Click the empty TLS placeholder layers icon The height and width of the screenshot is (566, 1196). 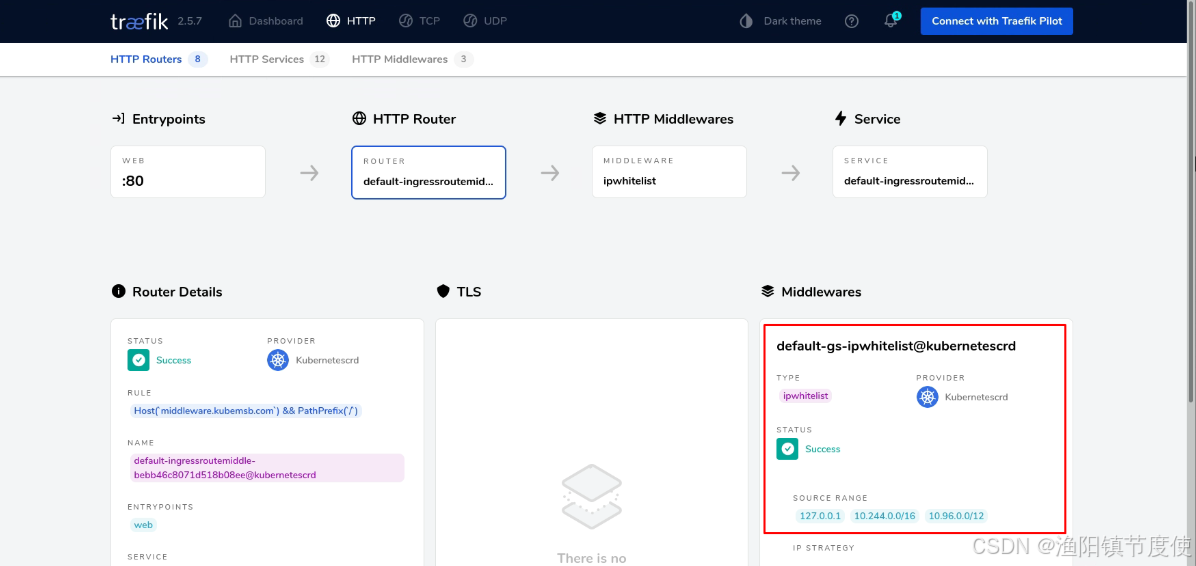(x=592, y=496)
